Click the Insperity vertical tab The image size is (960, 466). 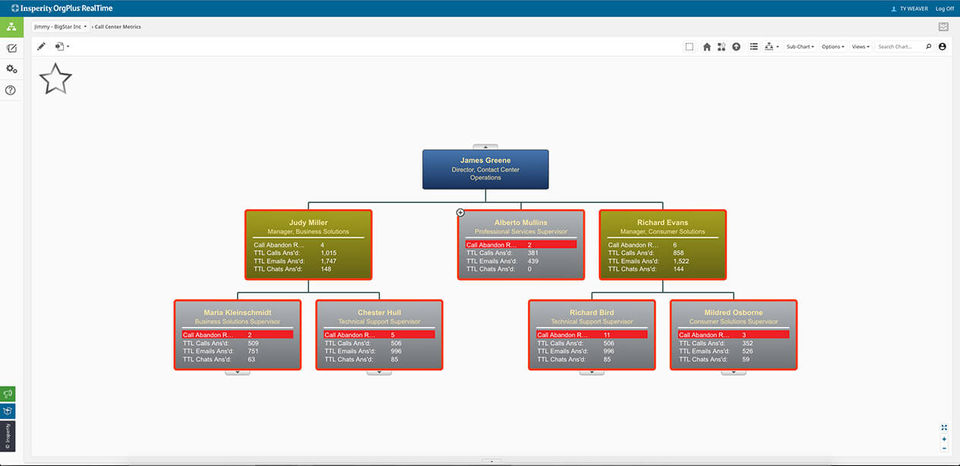(7, 436)
